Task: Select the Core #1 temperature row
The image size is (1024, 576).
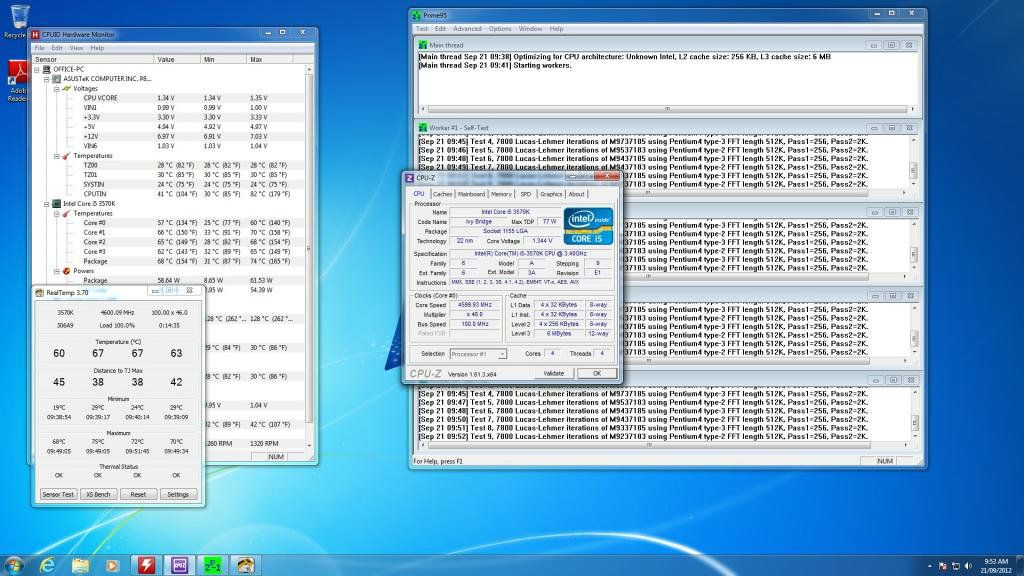Action: (x=168, y=232)
